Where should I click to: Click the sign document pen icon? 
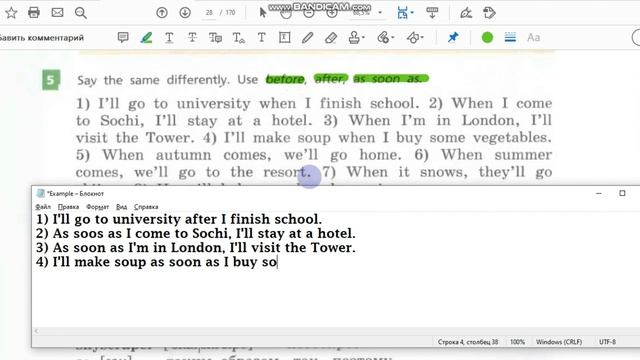click(466, 13)
